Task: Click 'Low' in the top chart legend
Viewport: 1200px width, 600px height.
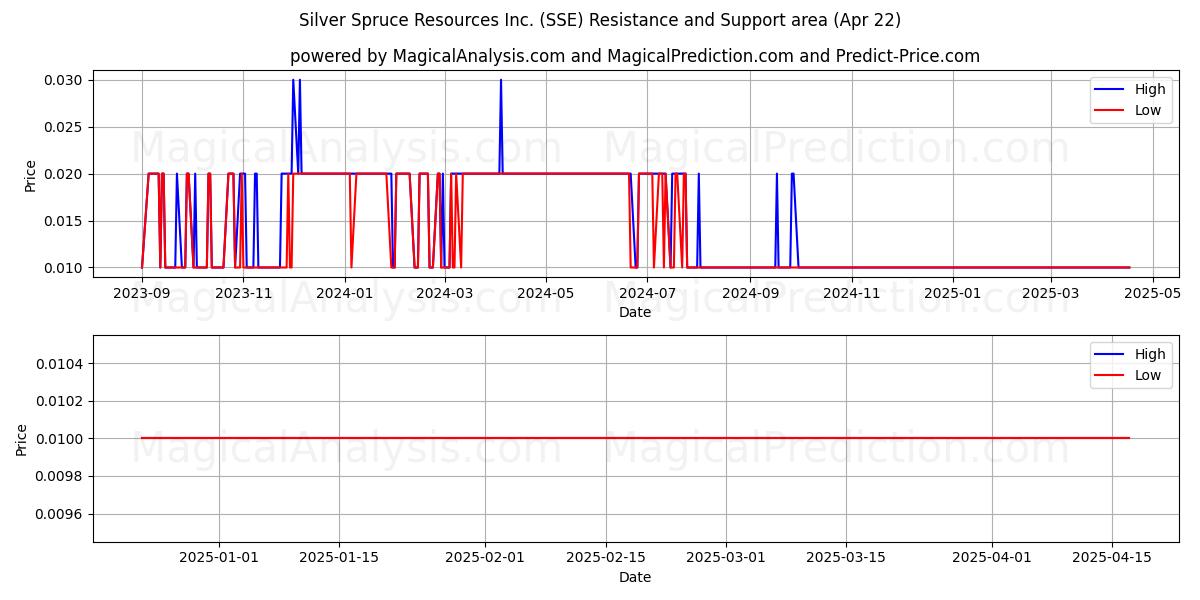Action: tap(1148, 111)
